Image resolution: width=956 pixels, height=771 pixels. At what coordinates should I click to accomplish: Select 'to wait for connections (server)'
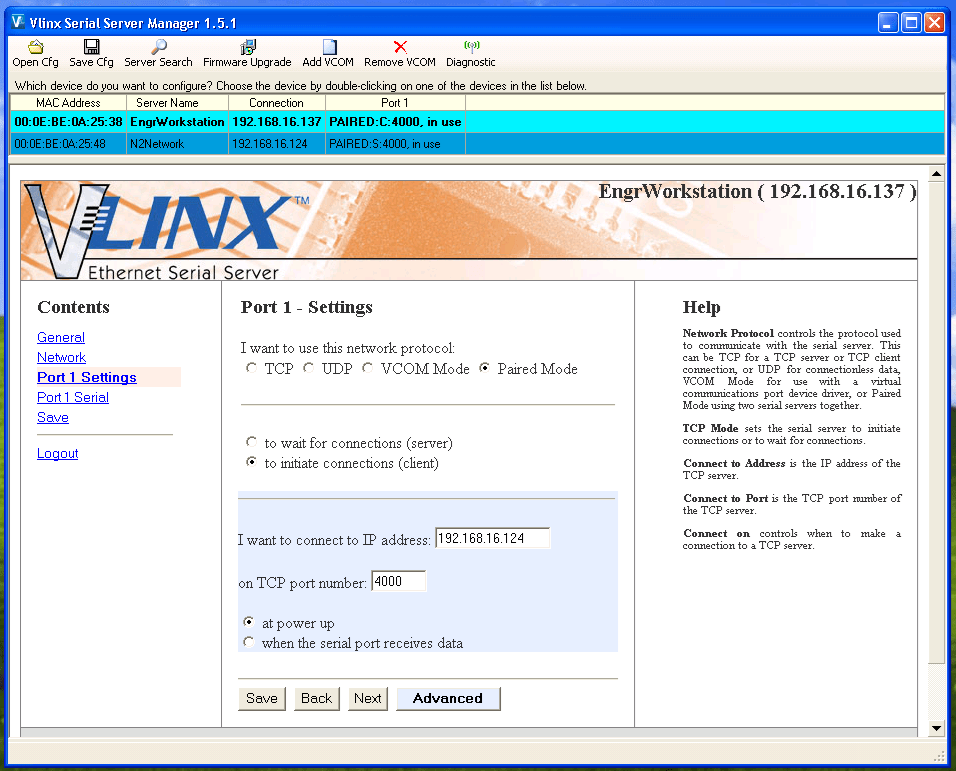click(251, 442)
